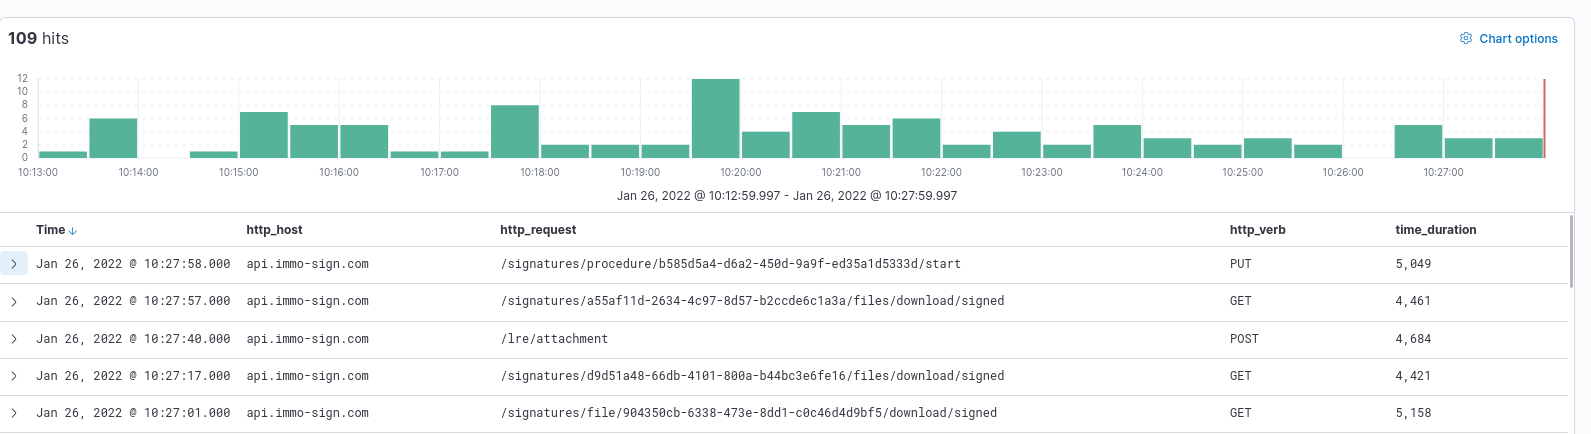1591x434 pixels.
Task: Click the duration value 4,421
Action: click(x=1413, y=376)
